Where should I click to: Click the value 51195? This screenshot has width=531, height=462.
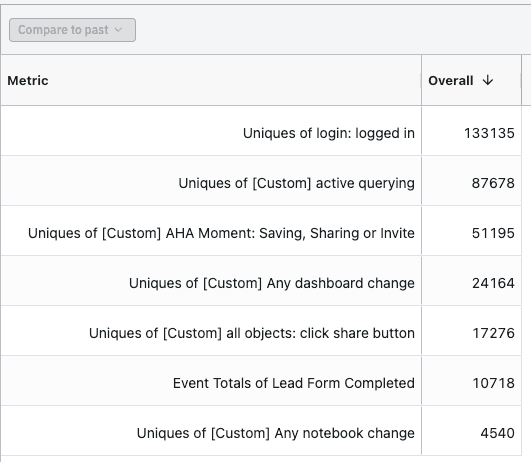493,233
